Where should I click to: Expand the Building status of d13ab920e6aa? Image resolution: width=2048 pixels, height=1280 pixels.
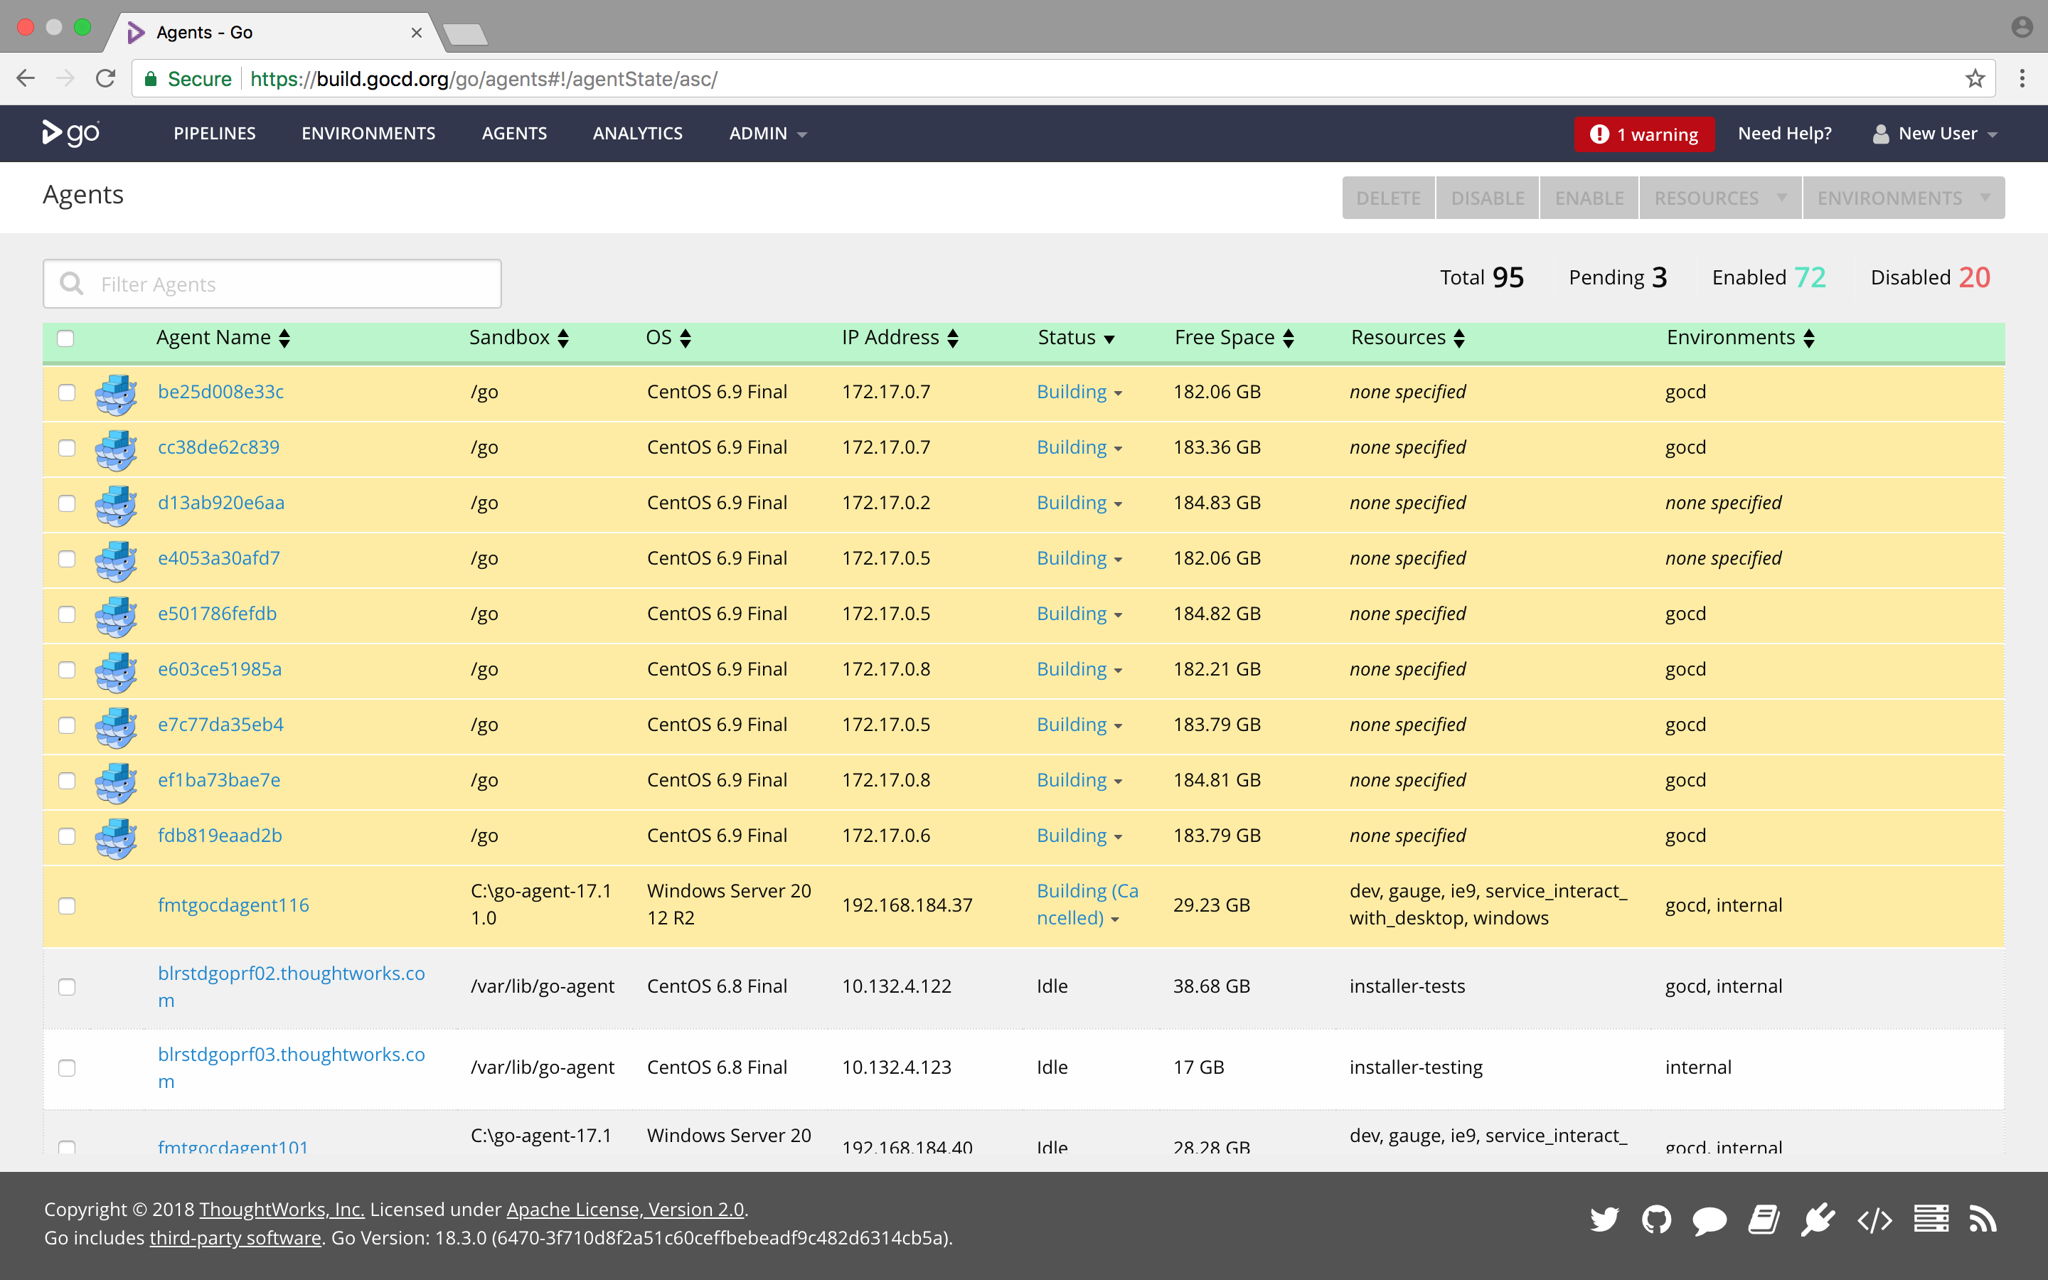1079,503
